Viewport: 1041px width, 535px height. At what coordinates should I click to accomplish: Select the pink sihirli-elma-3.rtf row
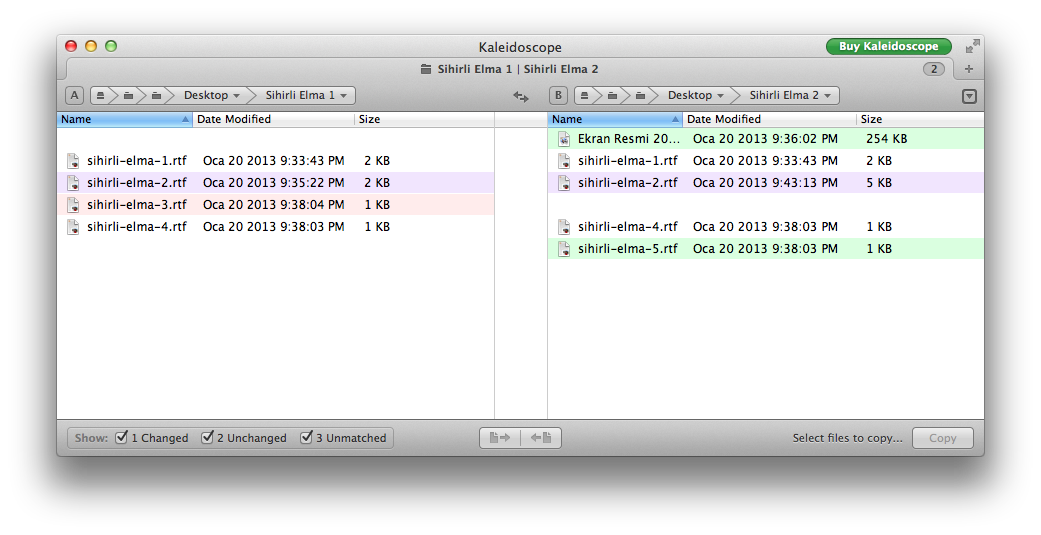136,205
